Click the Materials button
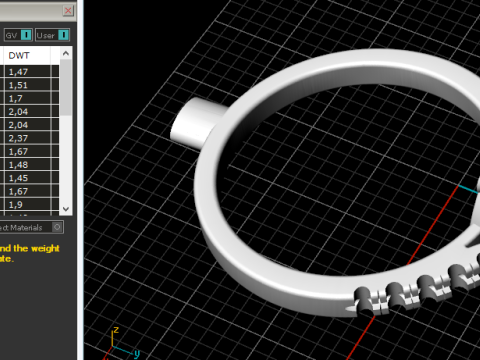This screenshot has width=480, height=360. click(31, 227)
